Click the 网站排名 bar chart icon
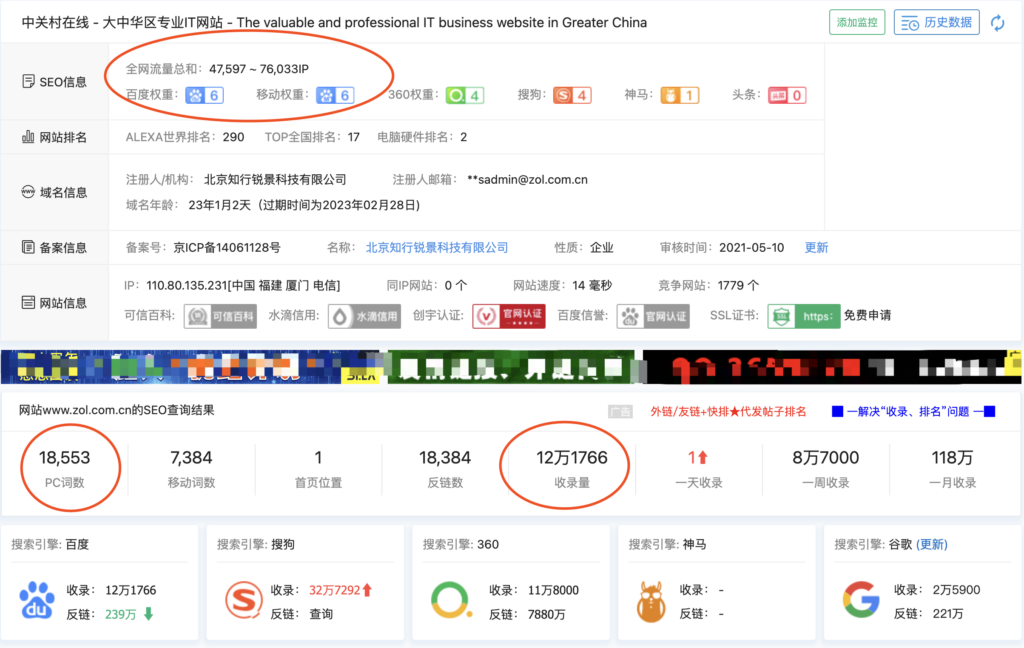The width and height of the screenshot is (1024, 648). pyautogui.click(x=28, y=137)
